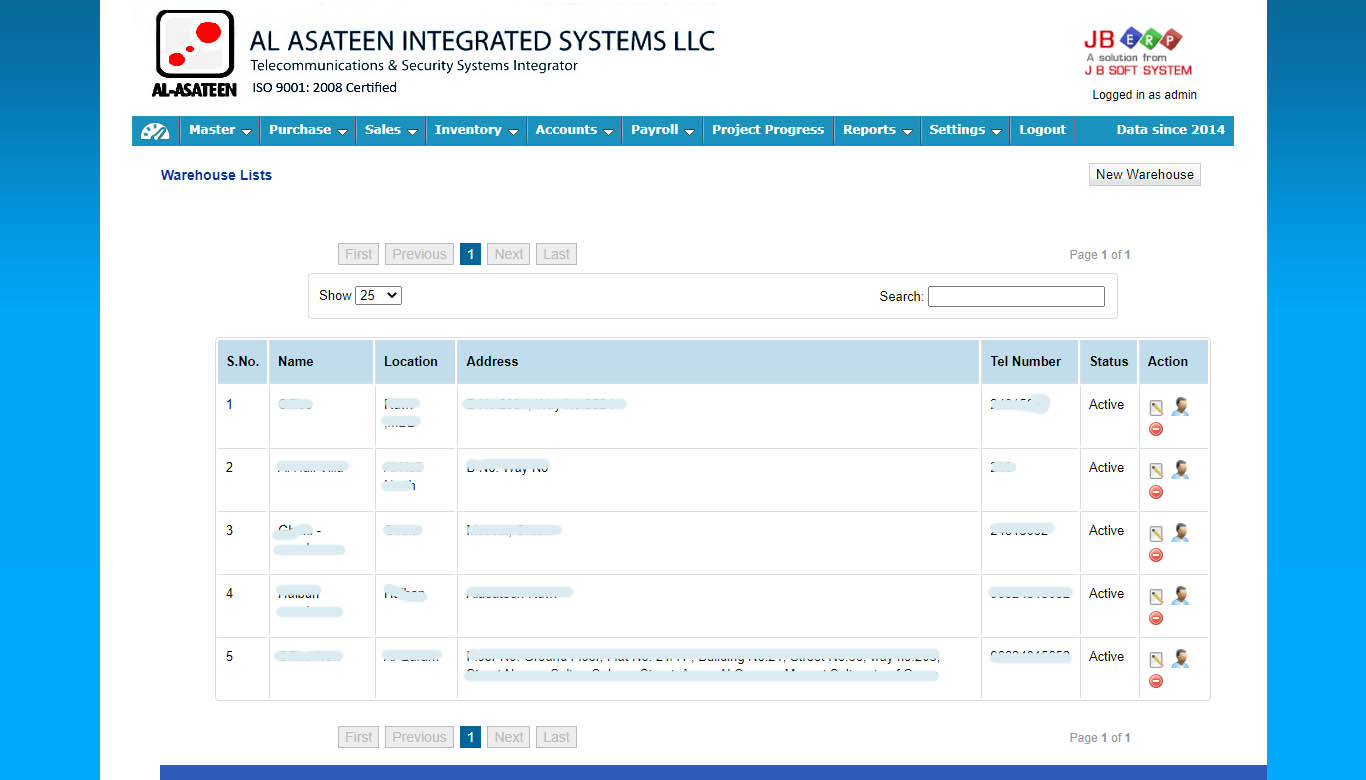Sort by the Address column header
This screenshot has height=780, width=1366.
pos(718,362)
